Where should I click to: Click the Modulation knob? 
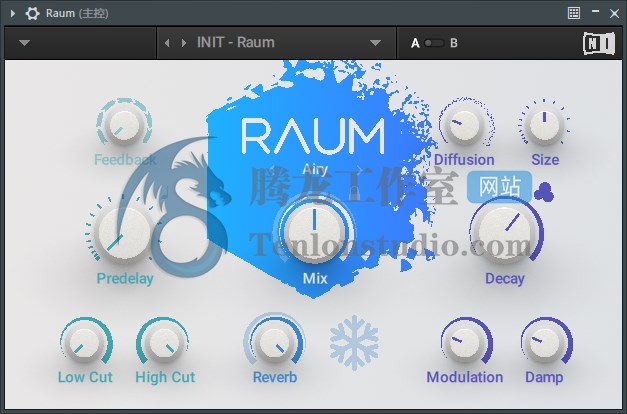(x=465, y=344)
